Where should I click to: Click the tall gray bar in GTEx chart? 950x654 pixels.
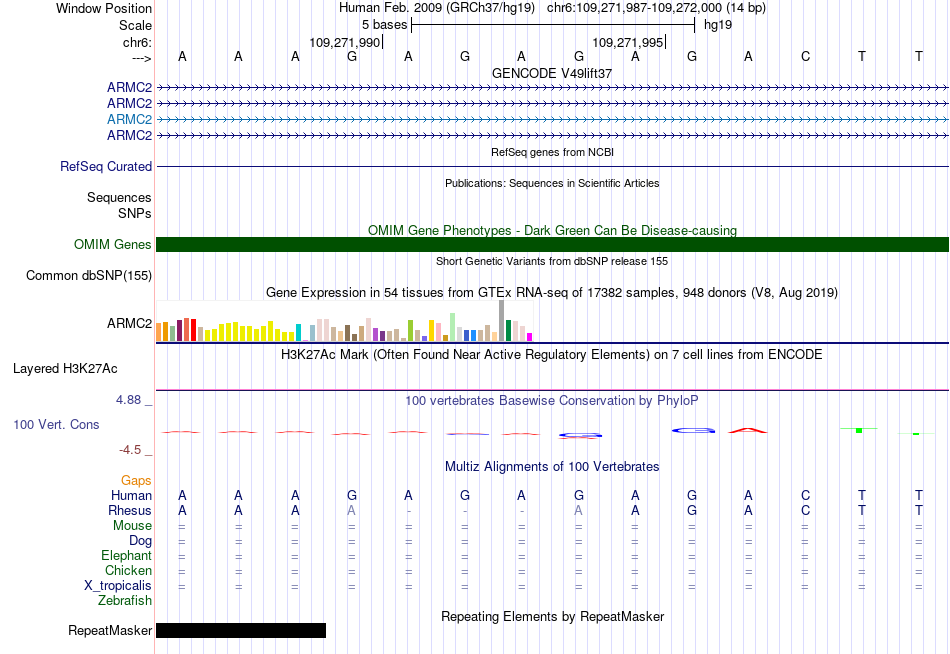(502, 321)
